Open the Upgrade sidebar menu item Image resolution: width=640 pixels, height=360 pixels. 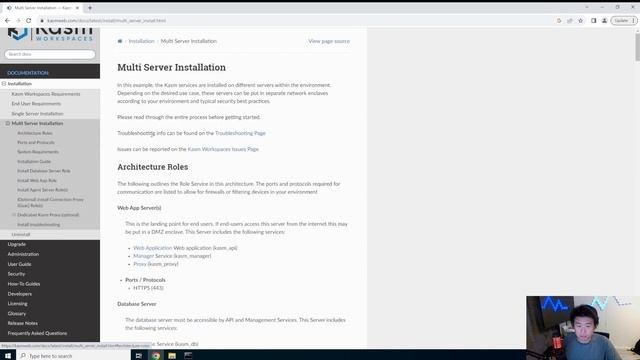click(x=17, y=244)
